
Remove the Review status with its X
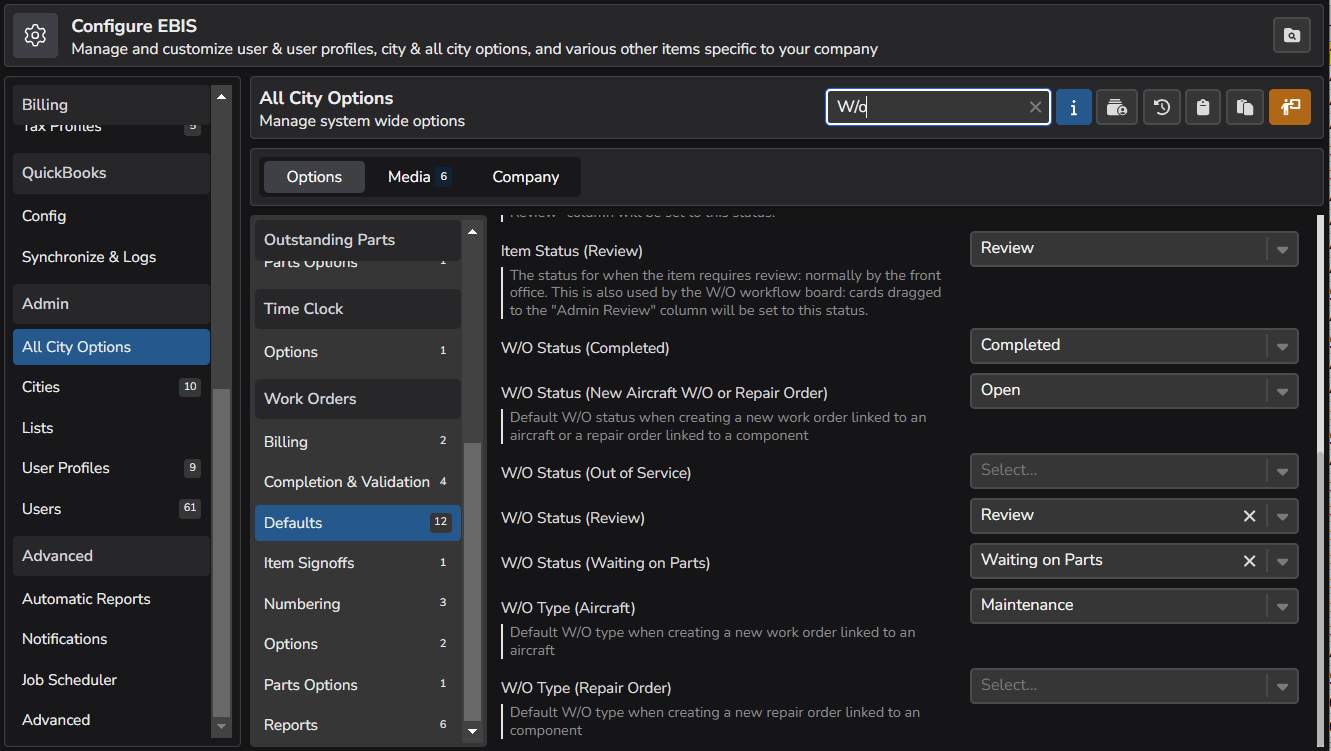(1249, 516)
